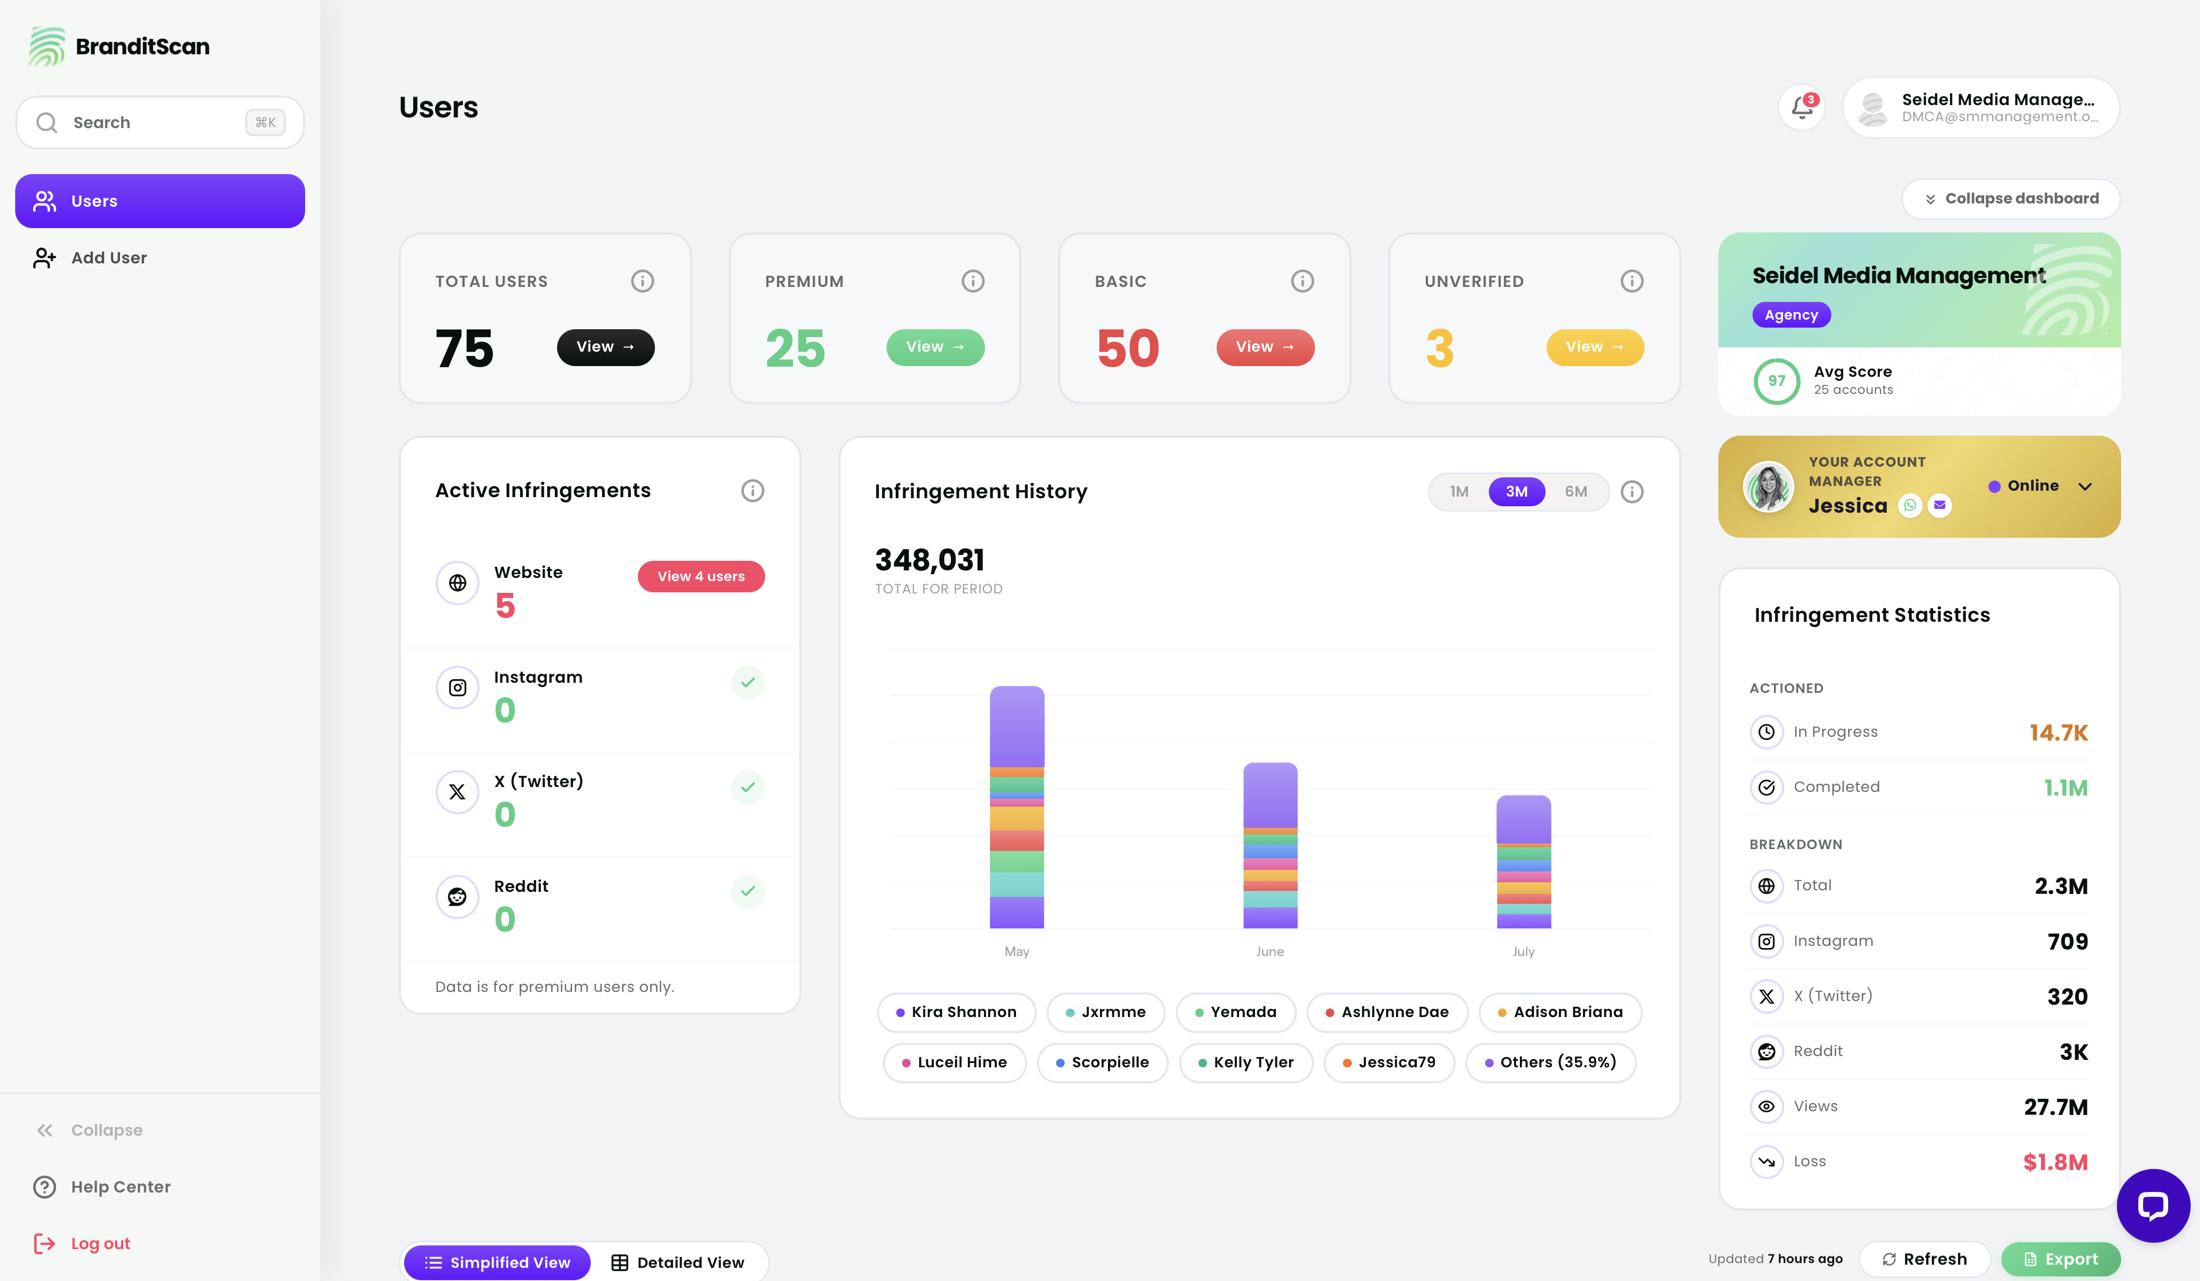Toggle Ashlynne Dae legend chip
Image resolution: width=2200 pixels, height=1281 pixels.
[x=1387, y=1012]
